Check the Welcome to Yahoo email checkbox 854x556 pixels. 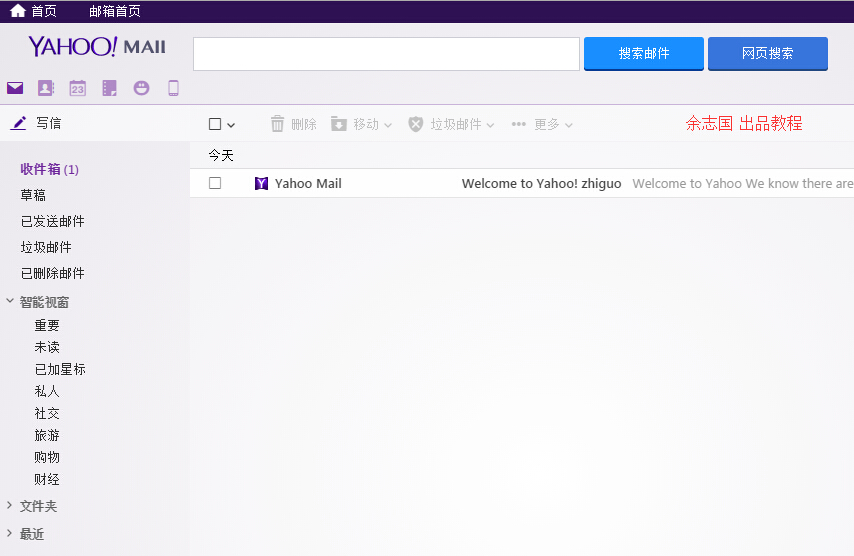(x=215, y=183)
